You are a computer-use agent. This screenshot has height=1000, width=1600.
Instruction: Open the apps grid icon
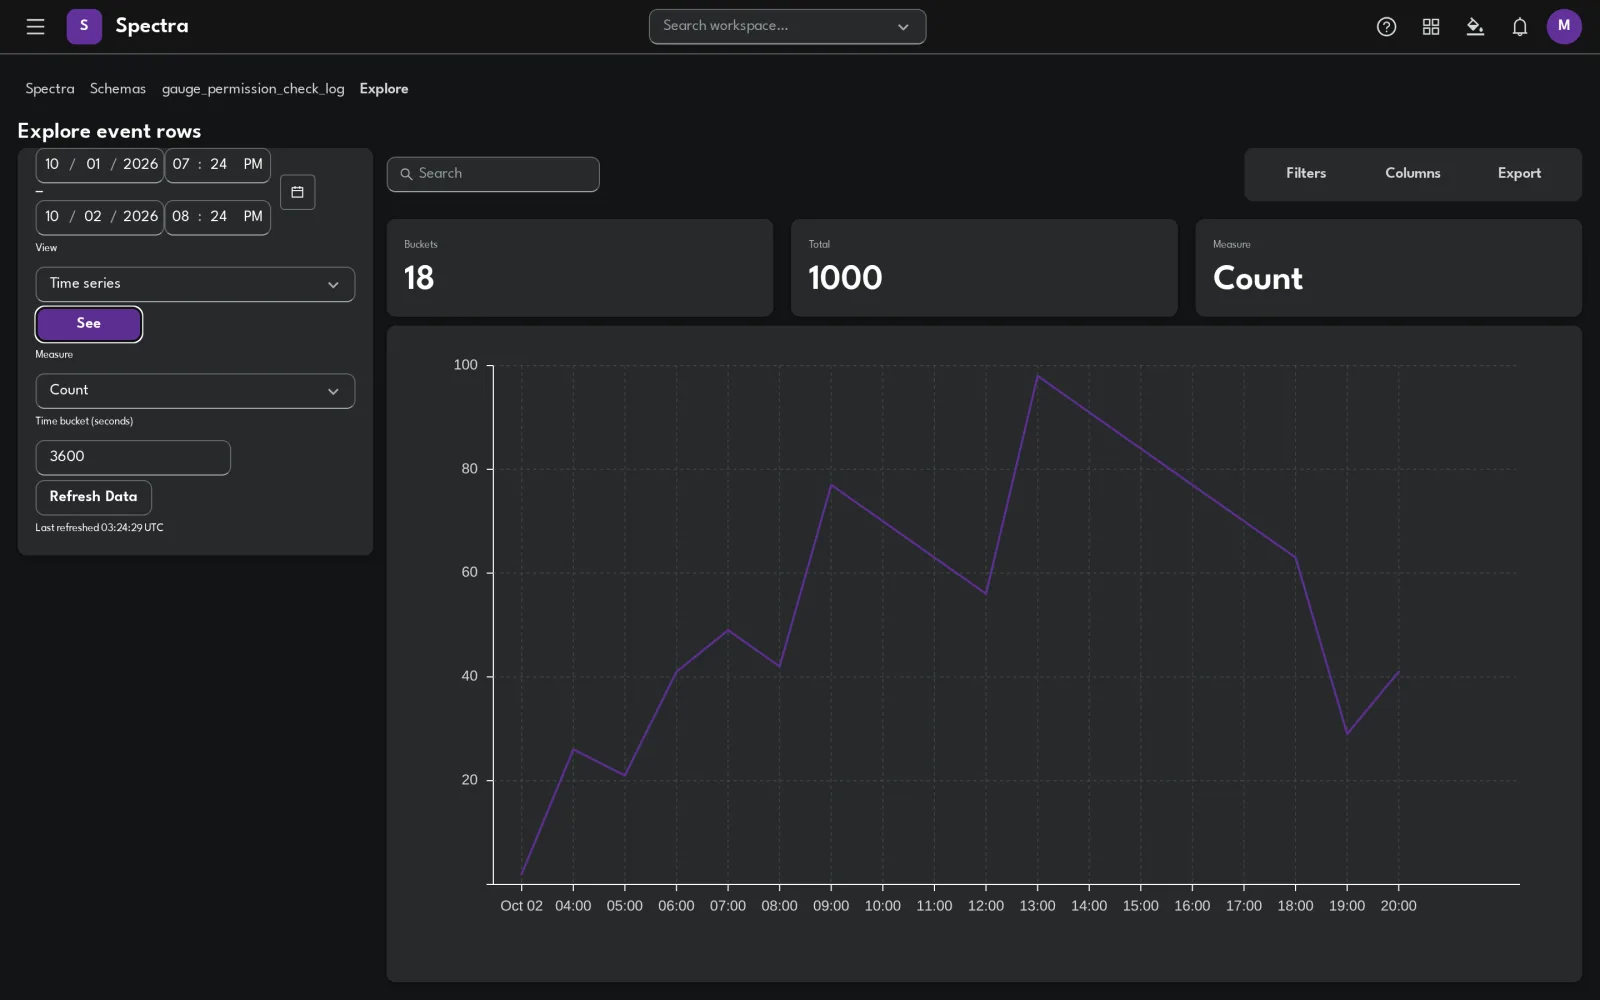coord(1431,27)
